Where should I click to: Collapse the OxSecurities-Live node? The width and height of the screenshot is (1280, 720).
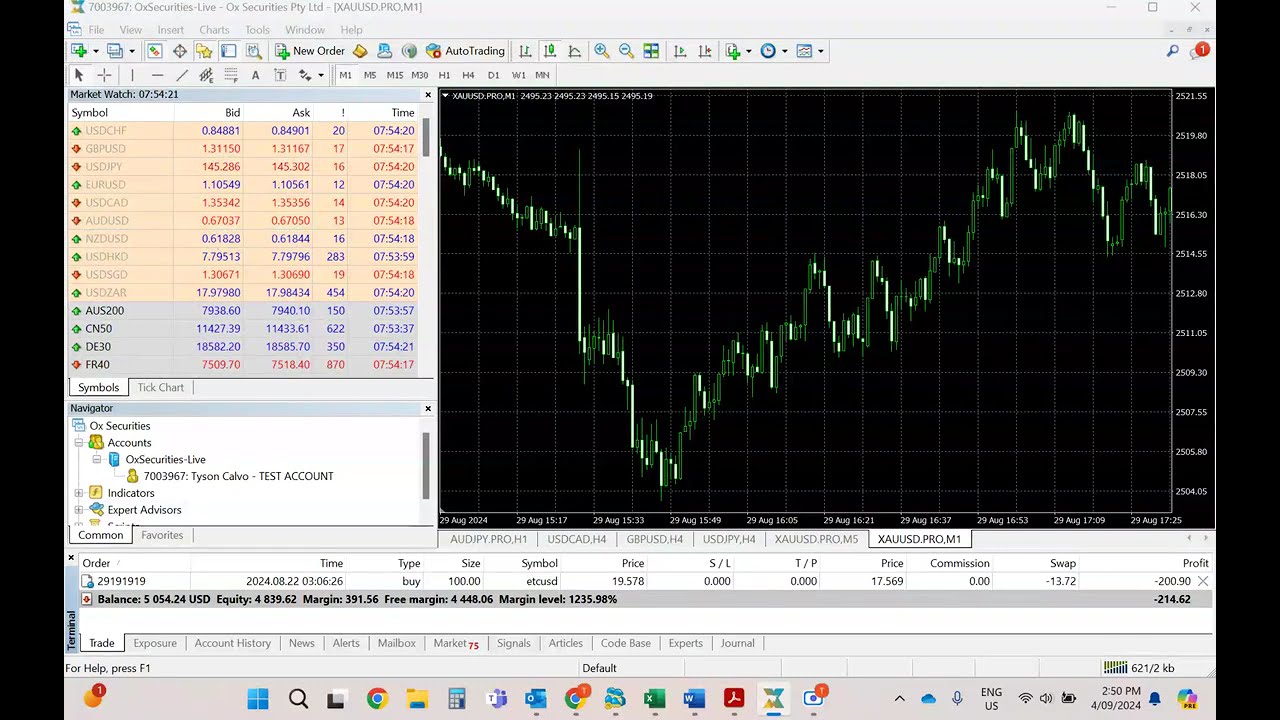click(x=97, y=459)
